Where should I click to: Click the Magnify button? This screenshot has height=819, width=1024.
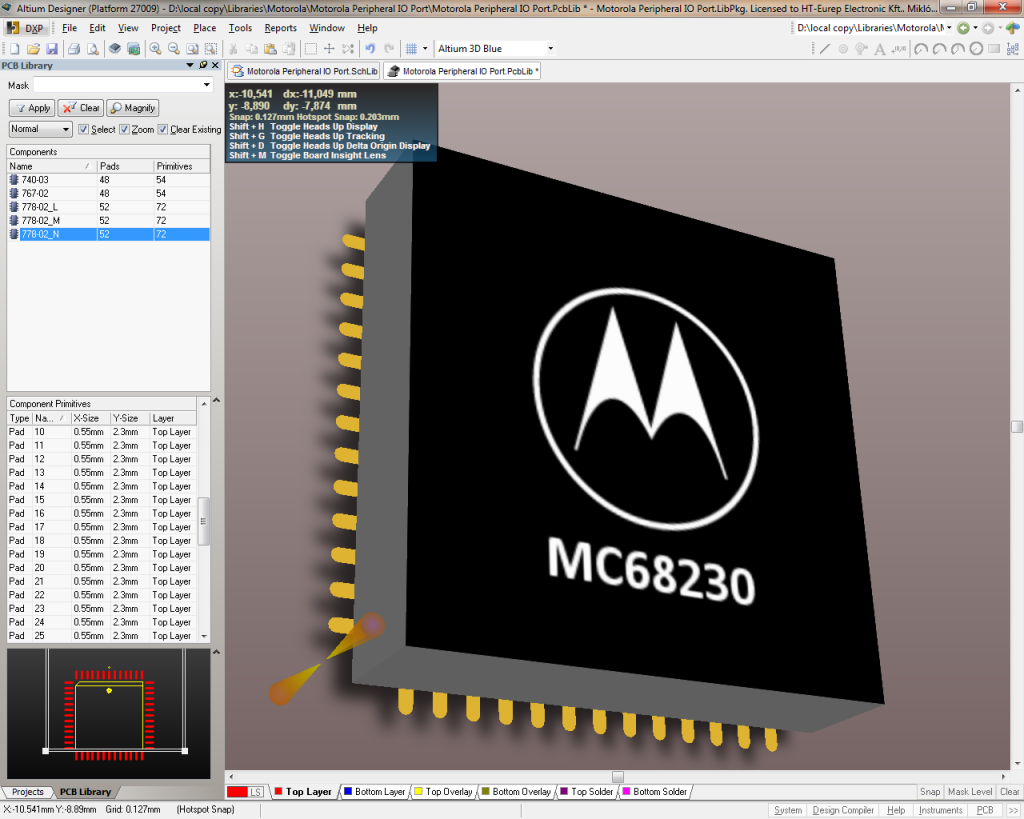tap(133, 108)
